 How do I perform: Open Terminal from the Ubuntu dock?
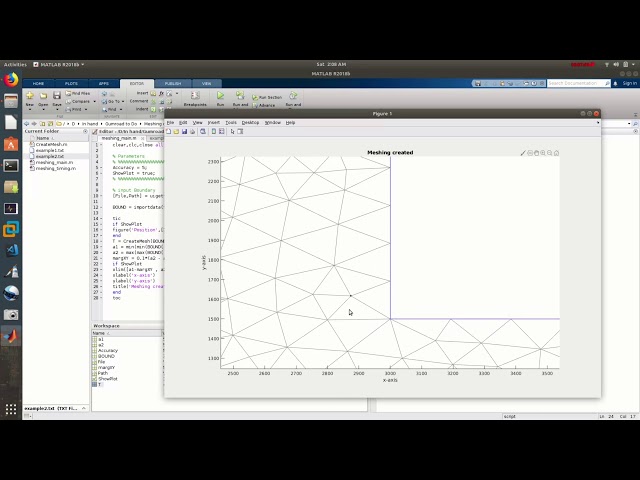(11, 166)
